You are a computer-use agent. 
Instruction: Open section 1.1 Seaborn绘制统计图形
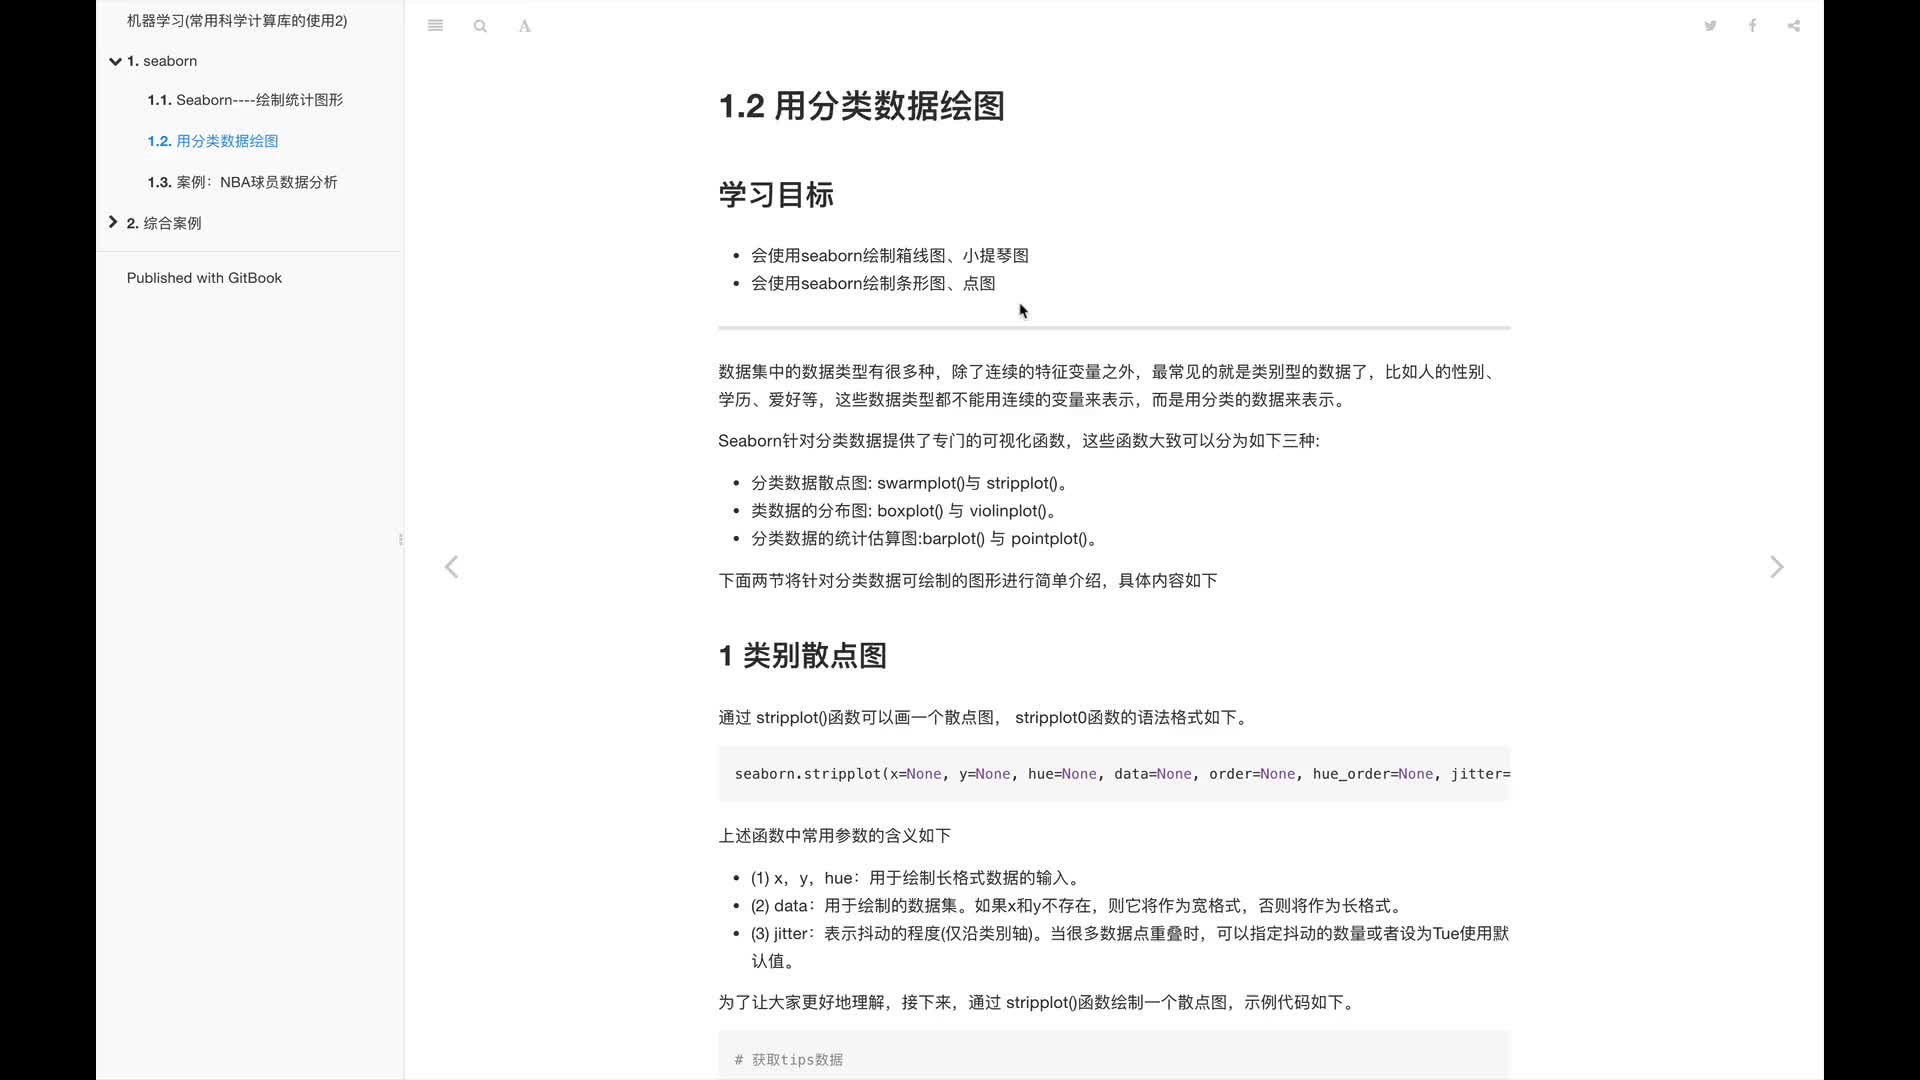(x=245, y=100)
